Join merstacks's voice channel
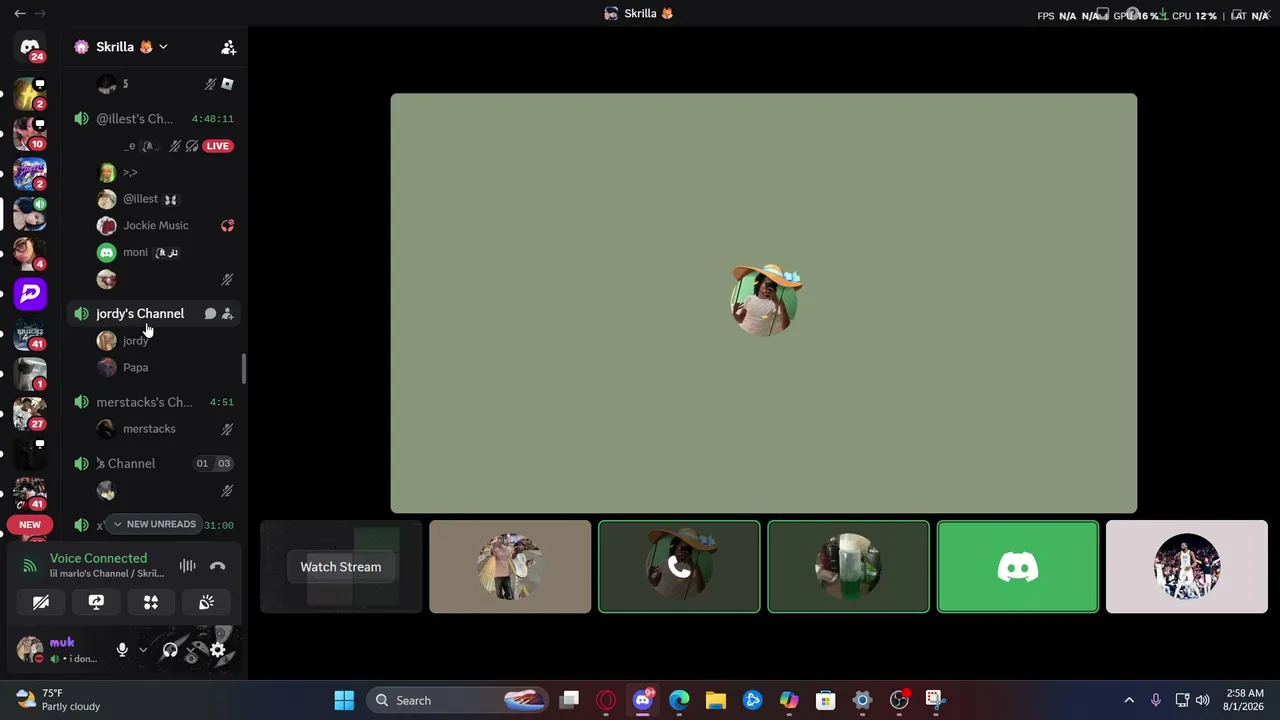 (x=155, y=402)
